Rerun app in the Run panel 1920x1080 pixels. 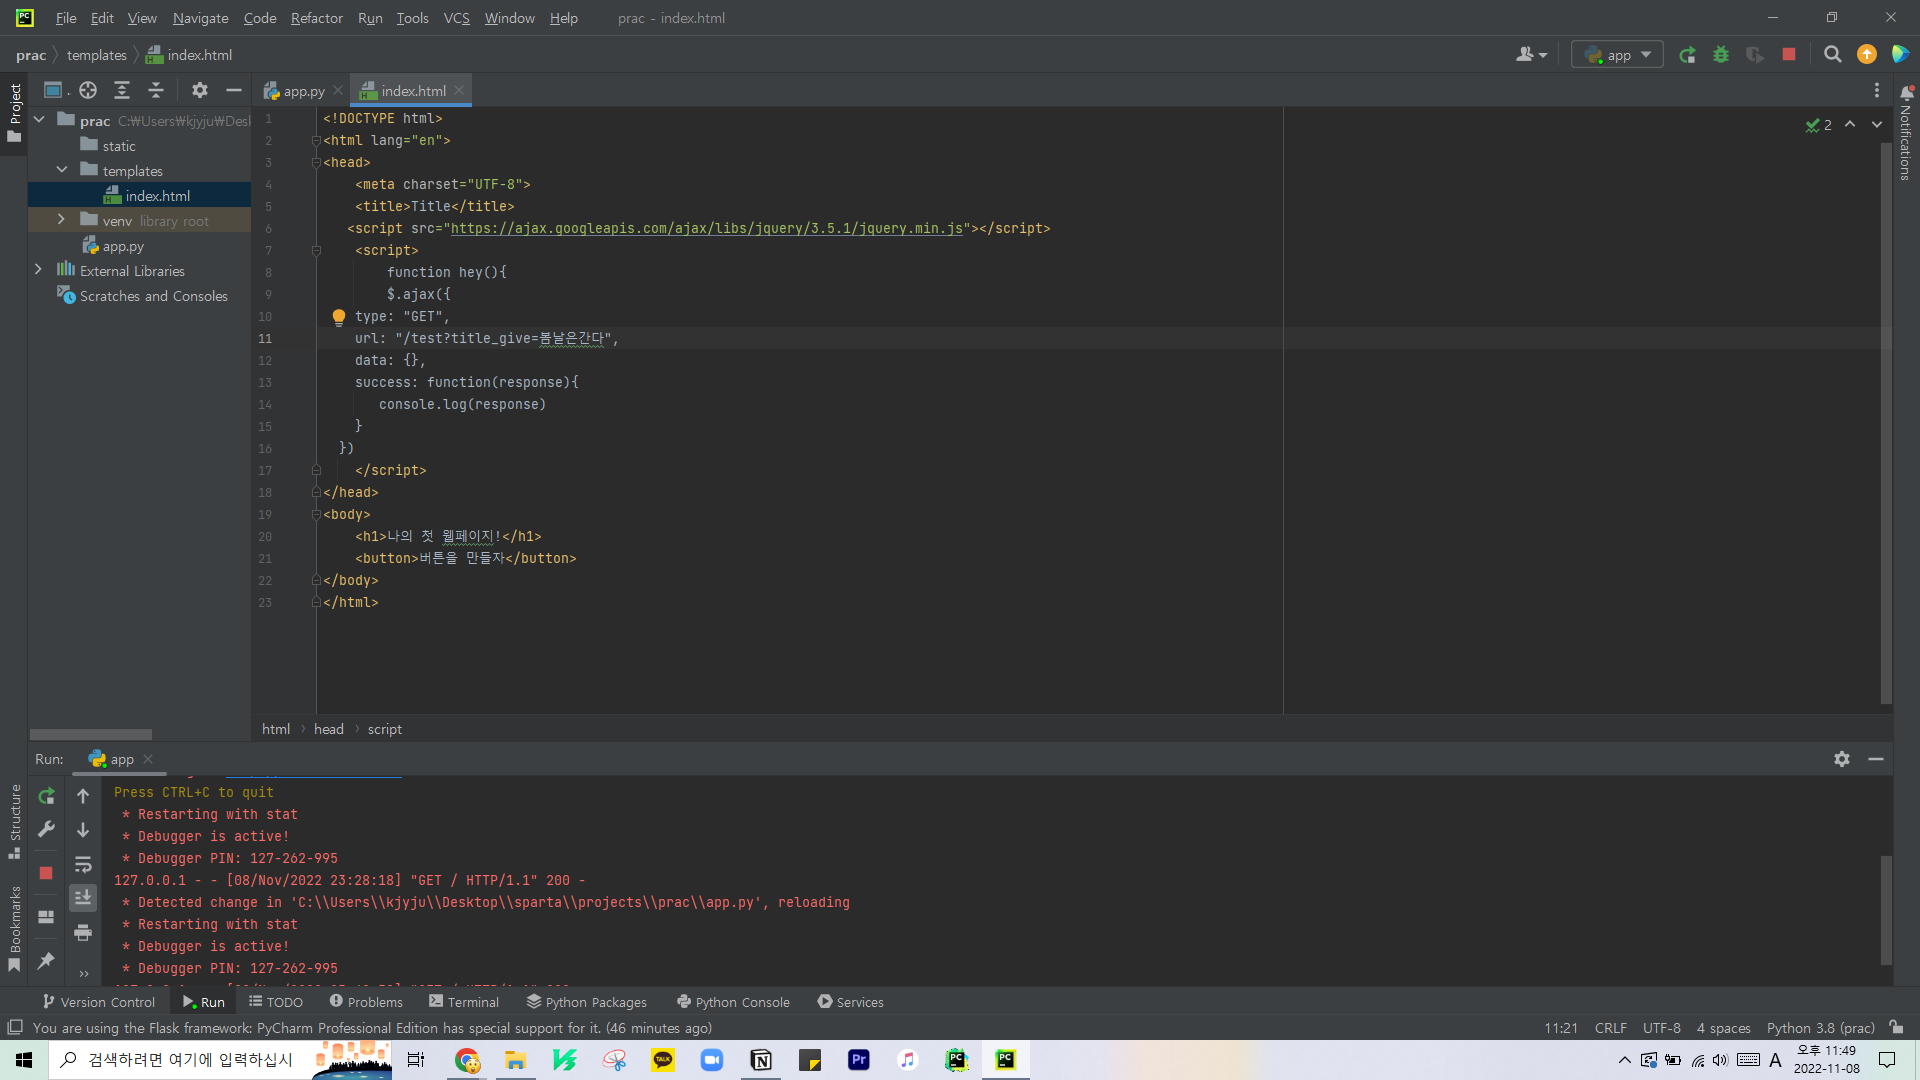coord(46,796)
